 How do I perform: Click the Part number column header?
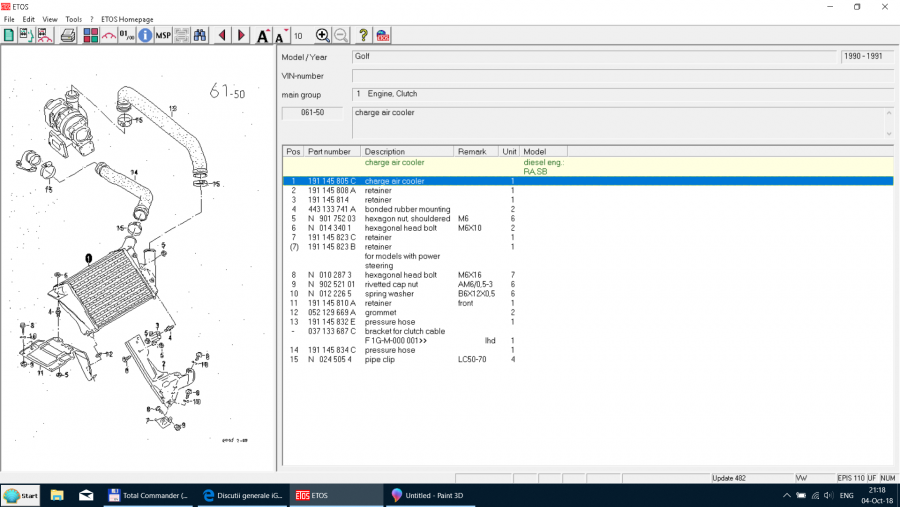click(x=331, y=151)
